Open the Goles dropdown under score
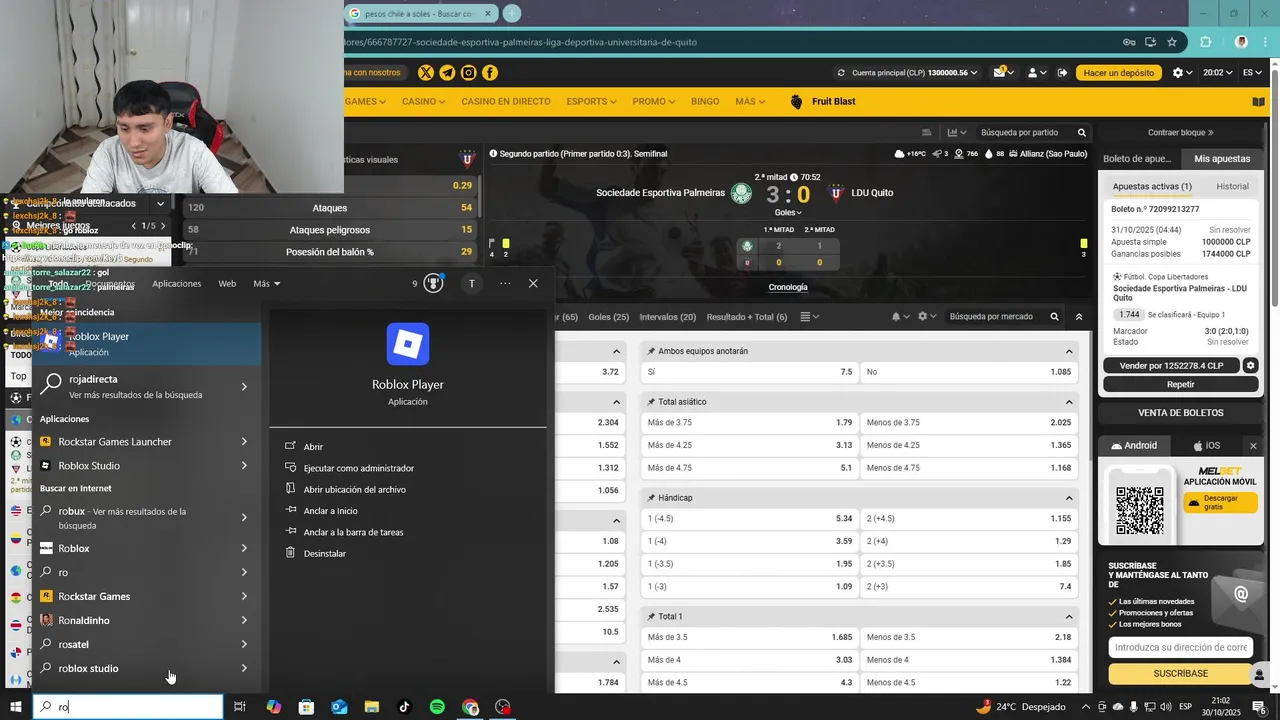The width and height of the screenshot is (1280, 720). point(788,212)
